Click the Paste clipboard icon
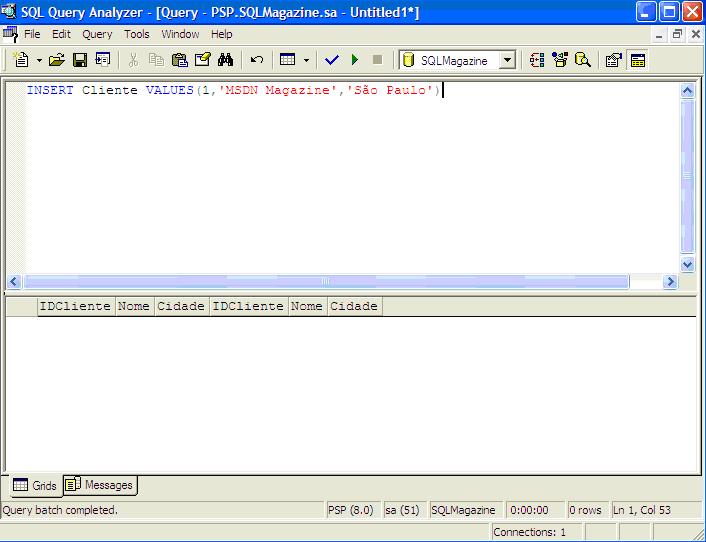Screen dimensions: 706x542 179,60
